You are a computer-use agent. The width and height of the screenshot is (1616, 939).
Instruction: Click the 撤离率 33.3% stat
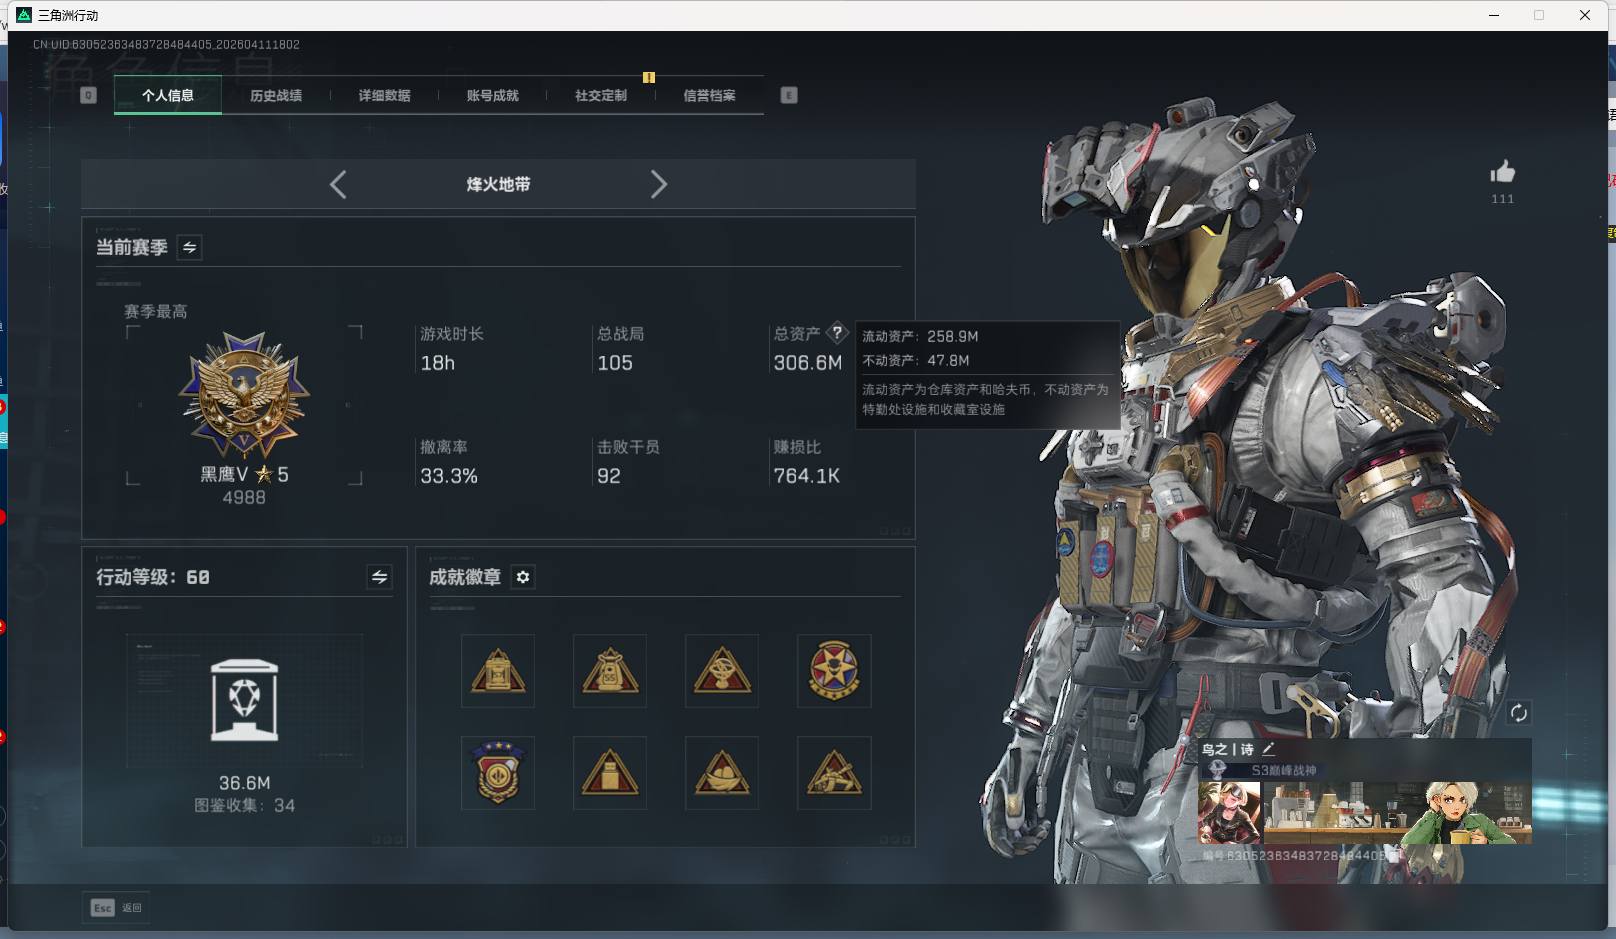449,462
